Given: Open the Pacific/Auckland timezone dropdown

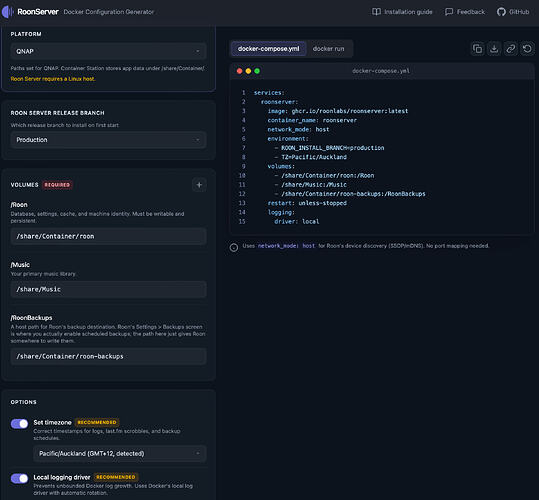Looking at the screenshot, I should click(120, 454).
